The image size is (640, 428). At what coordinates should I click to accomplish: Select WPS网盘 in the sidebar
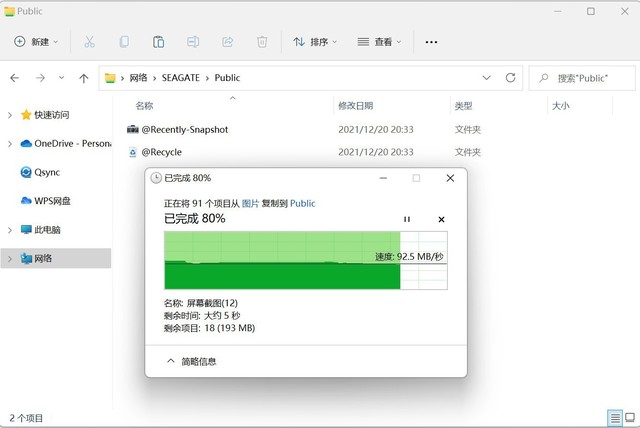46,201
